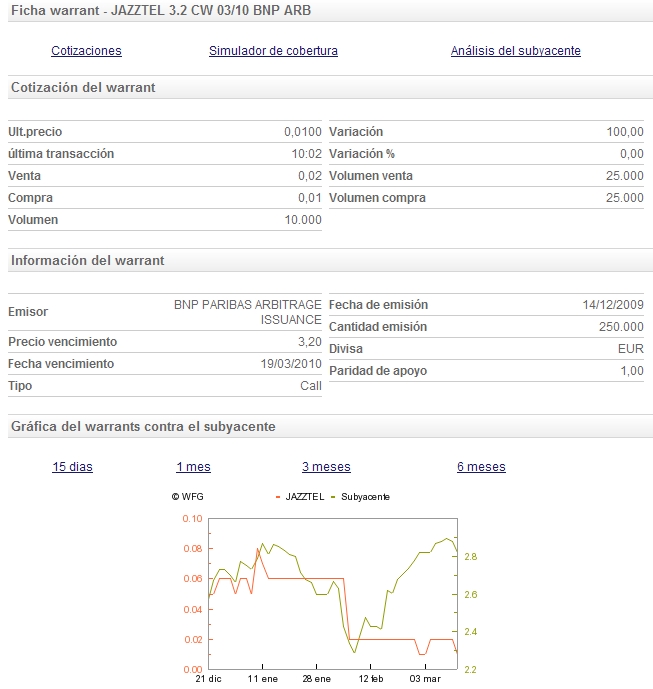
Task: Click the Cotización del warrant section header
Action: (83, 87)
